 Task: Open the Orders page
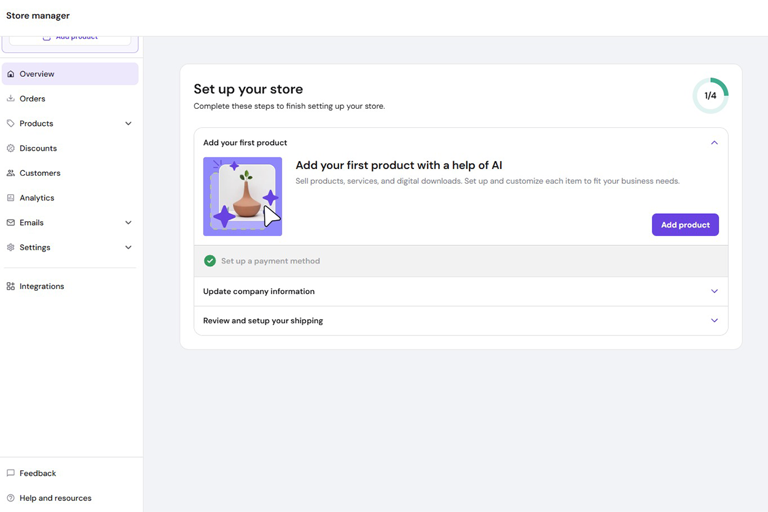(x=70, y=98)
